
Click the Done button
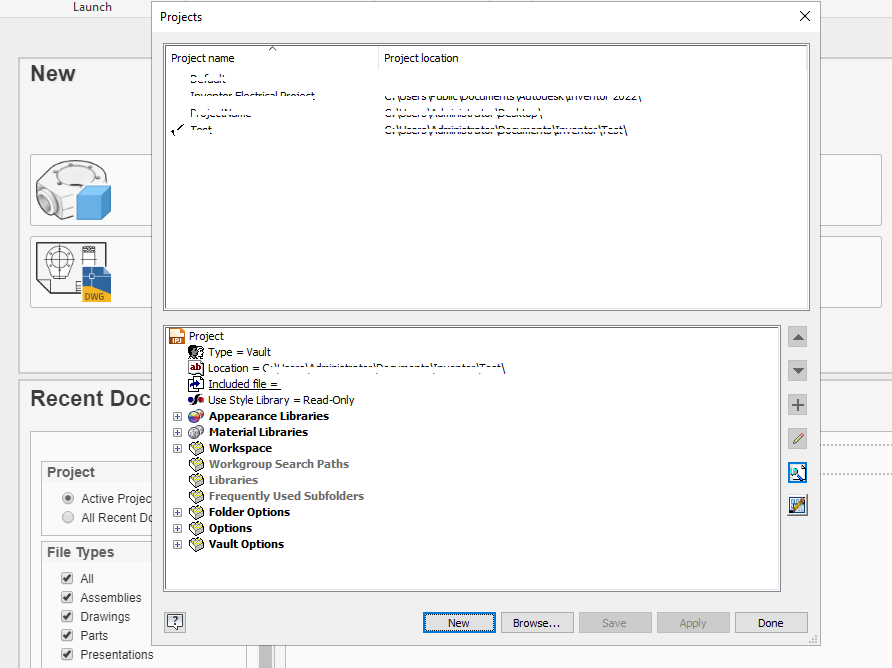coord(771,623)
